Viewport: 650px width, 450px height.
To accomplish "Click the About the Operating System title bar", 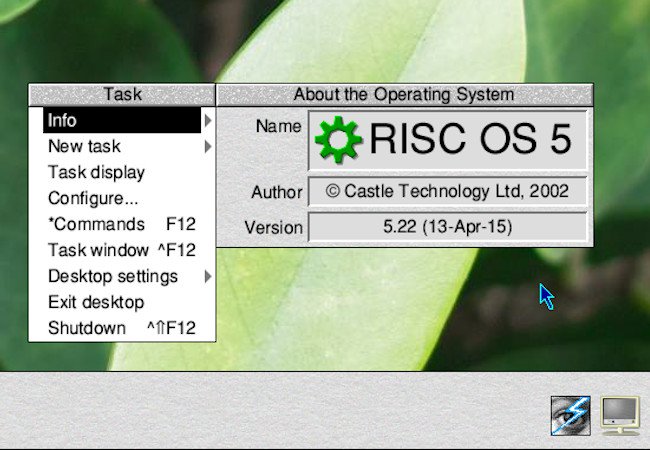I will [x=404, y=95].
